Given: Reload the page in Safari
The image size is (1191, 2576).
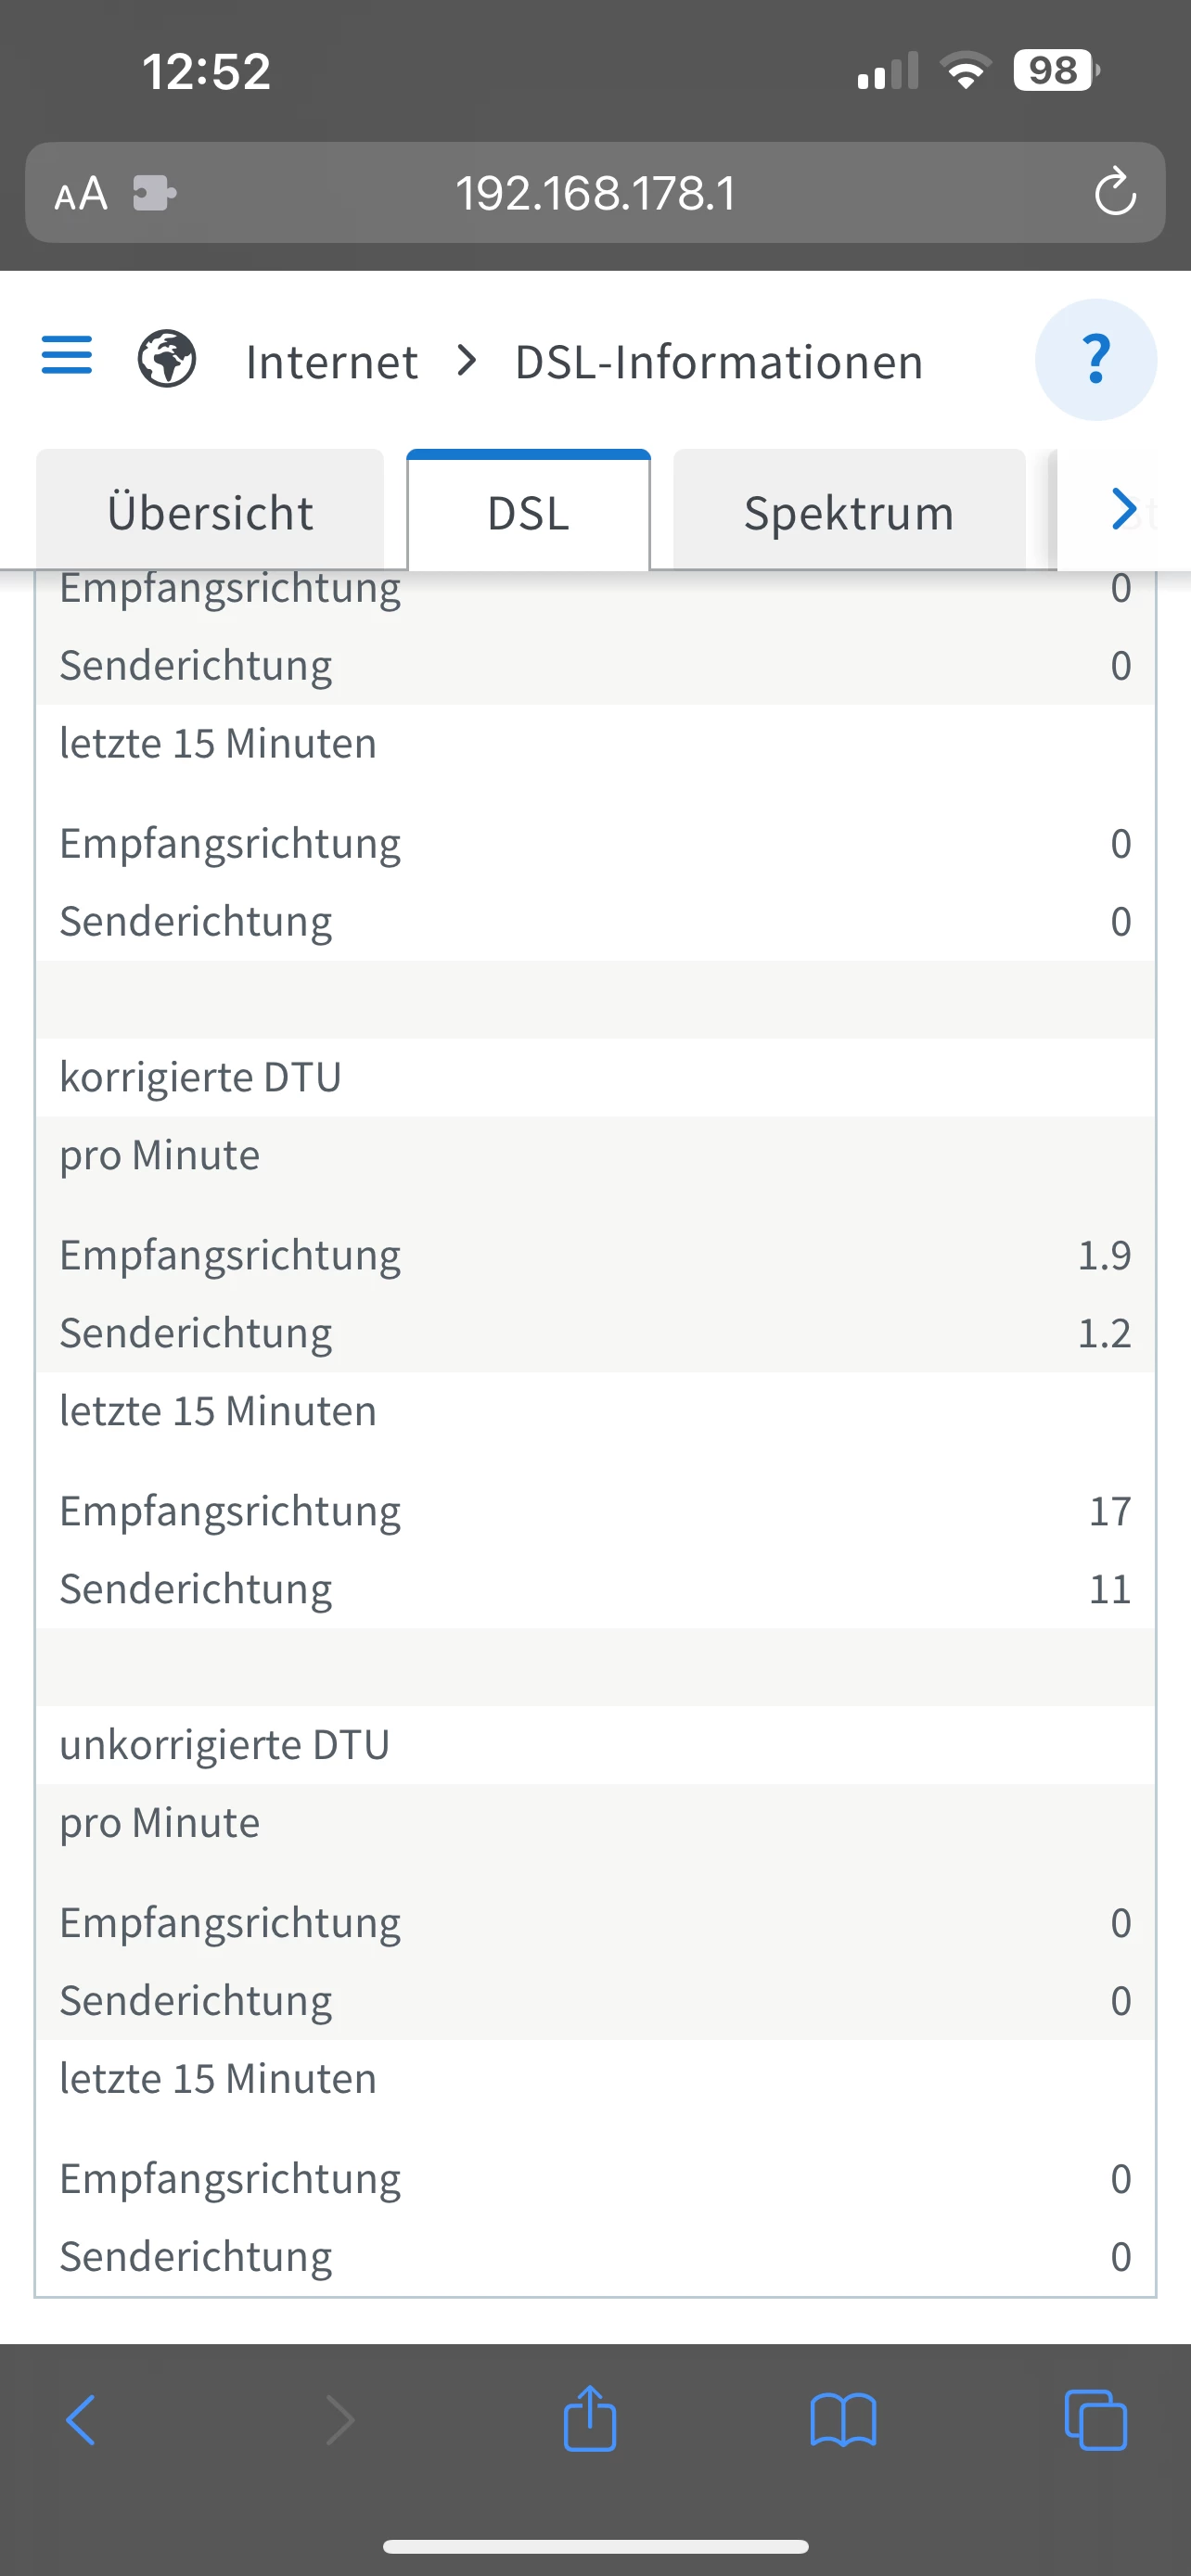Looking at the screenshot, I should pyautogui.click(x=1114, y=192).
